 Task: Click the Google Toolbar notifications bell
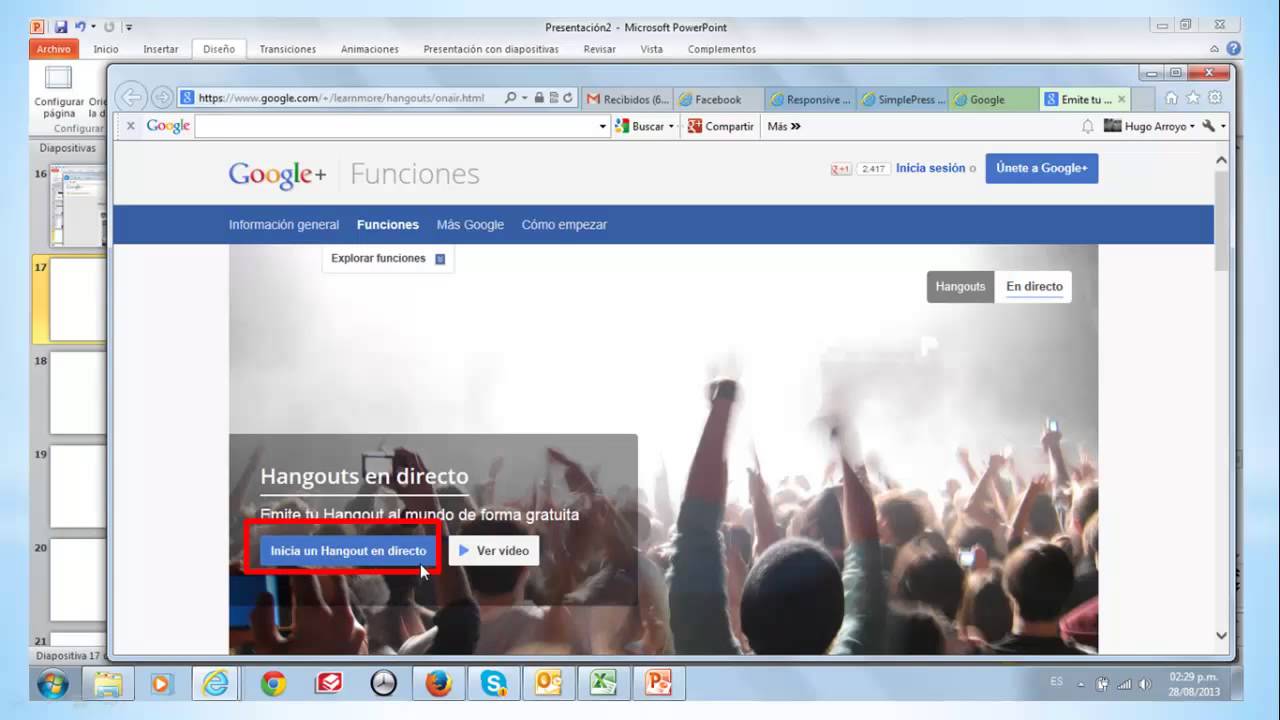click(x=1087, y=126)
